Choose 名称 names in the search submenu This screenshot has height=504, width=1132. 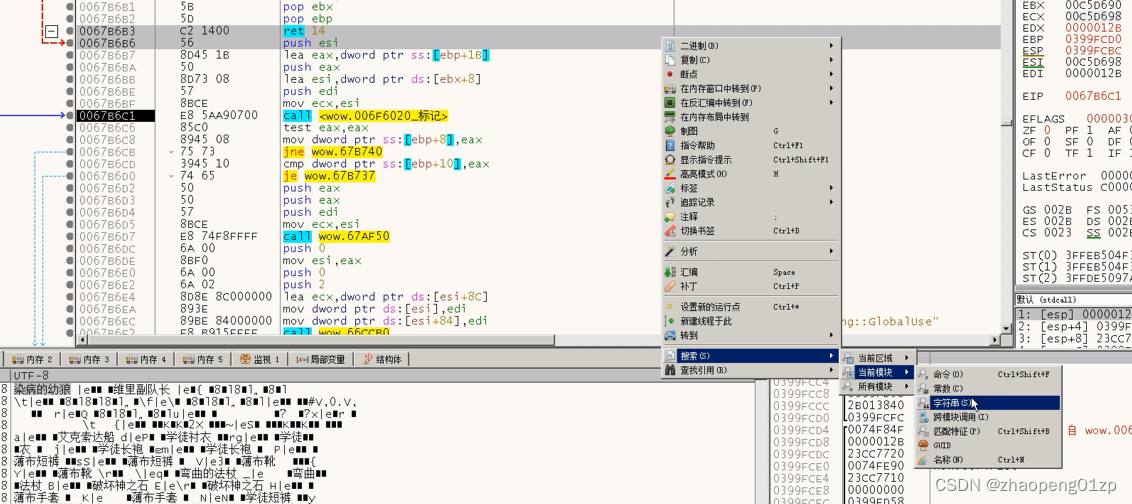click(988, 459)
